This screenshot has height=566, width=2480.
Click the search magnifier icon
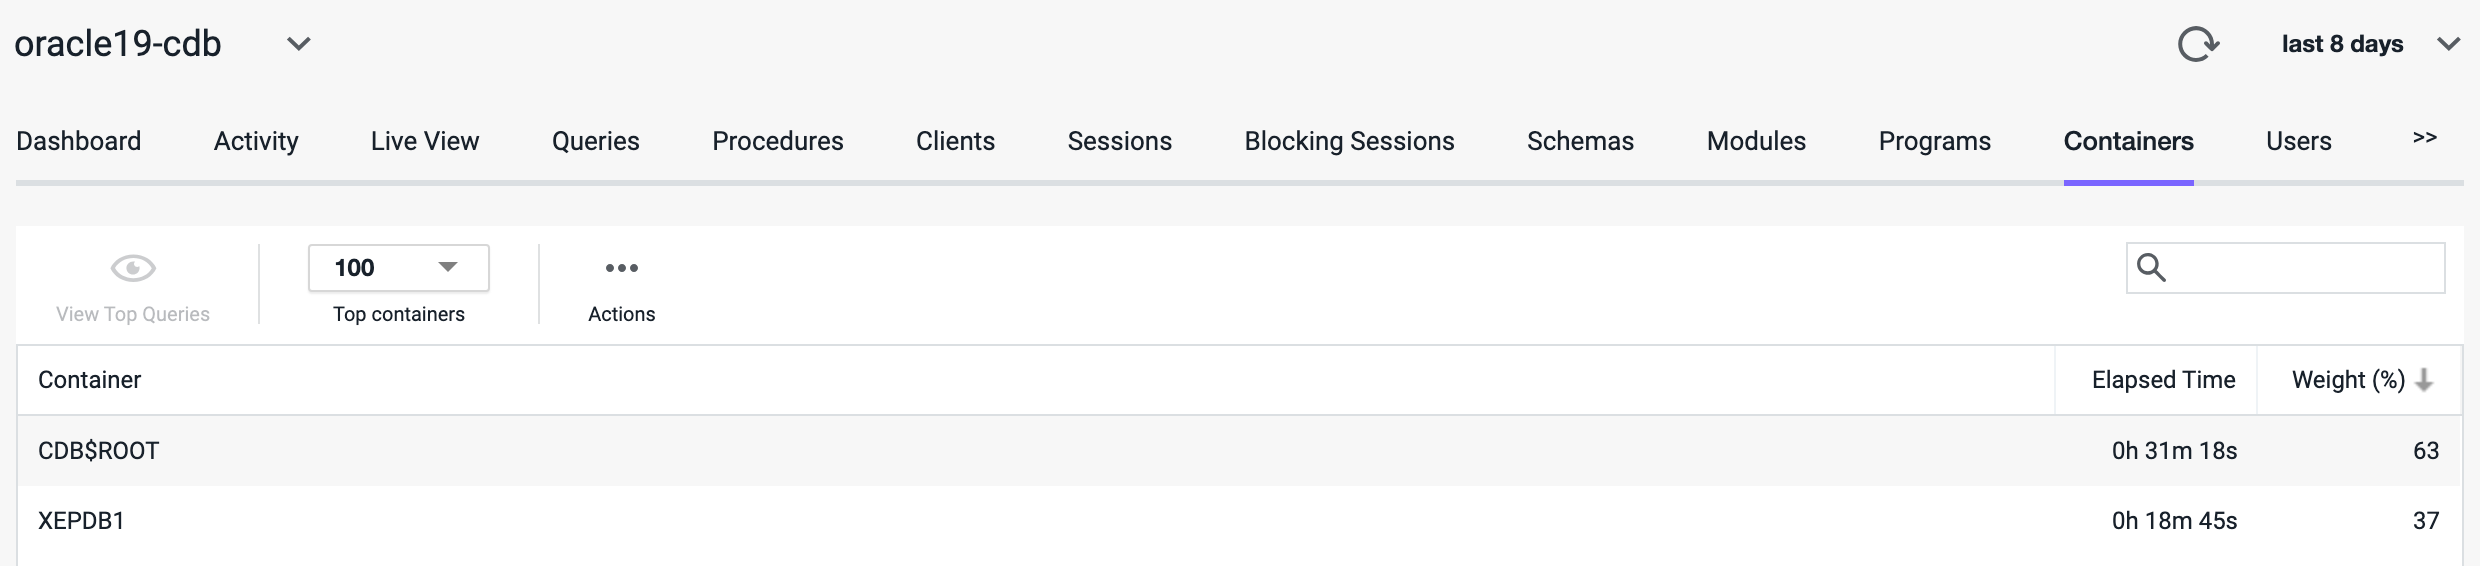point(2151,268)
